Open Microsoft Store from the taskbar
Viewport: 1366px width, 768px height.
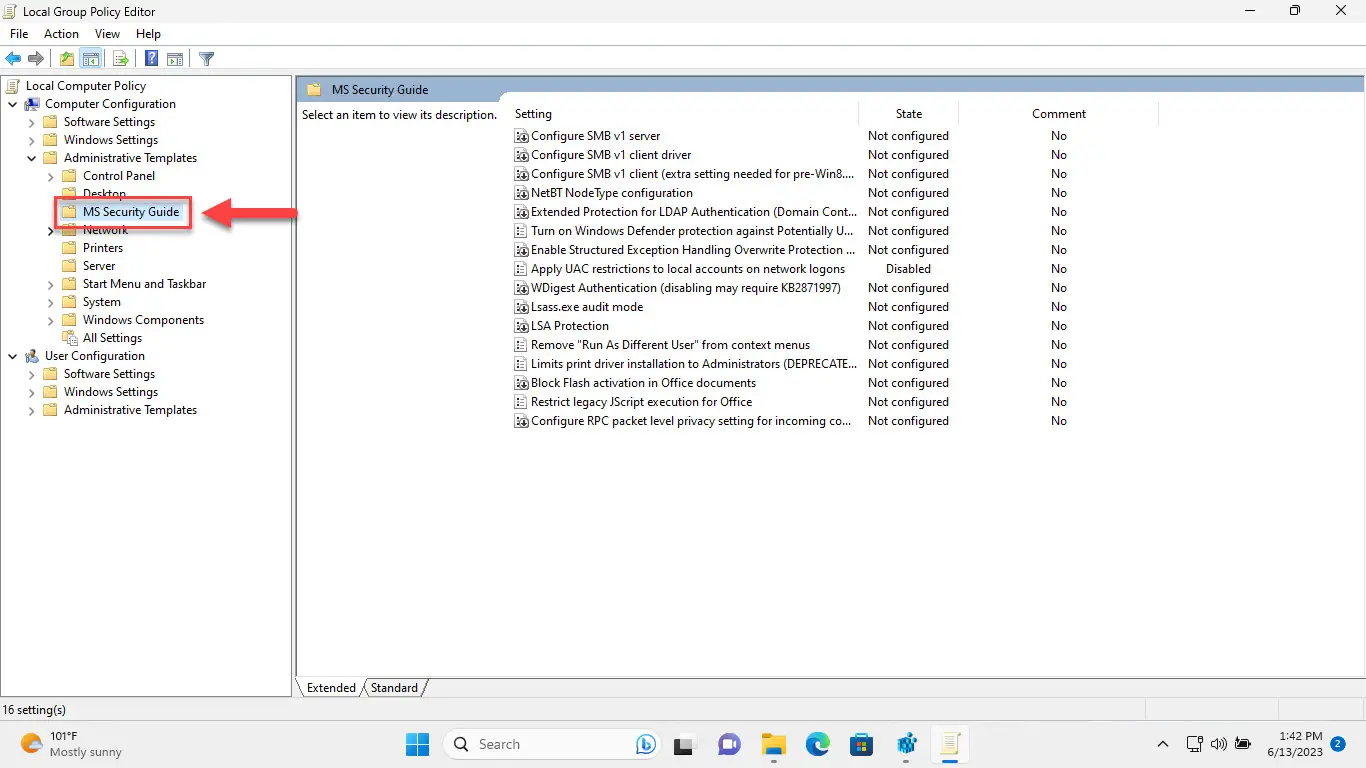862,744
